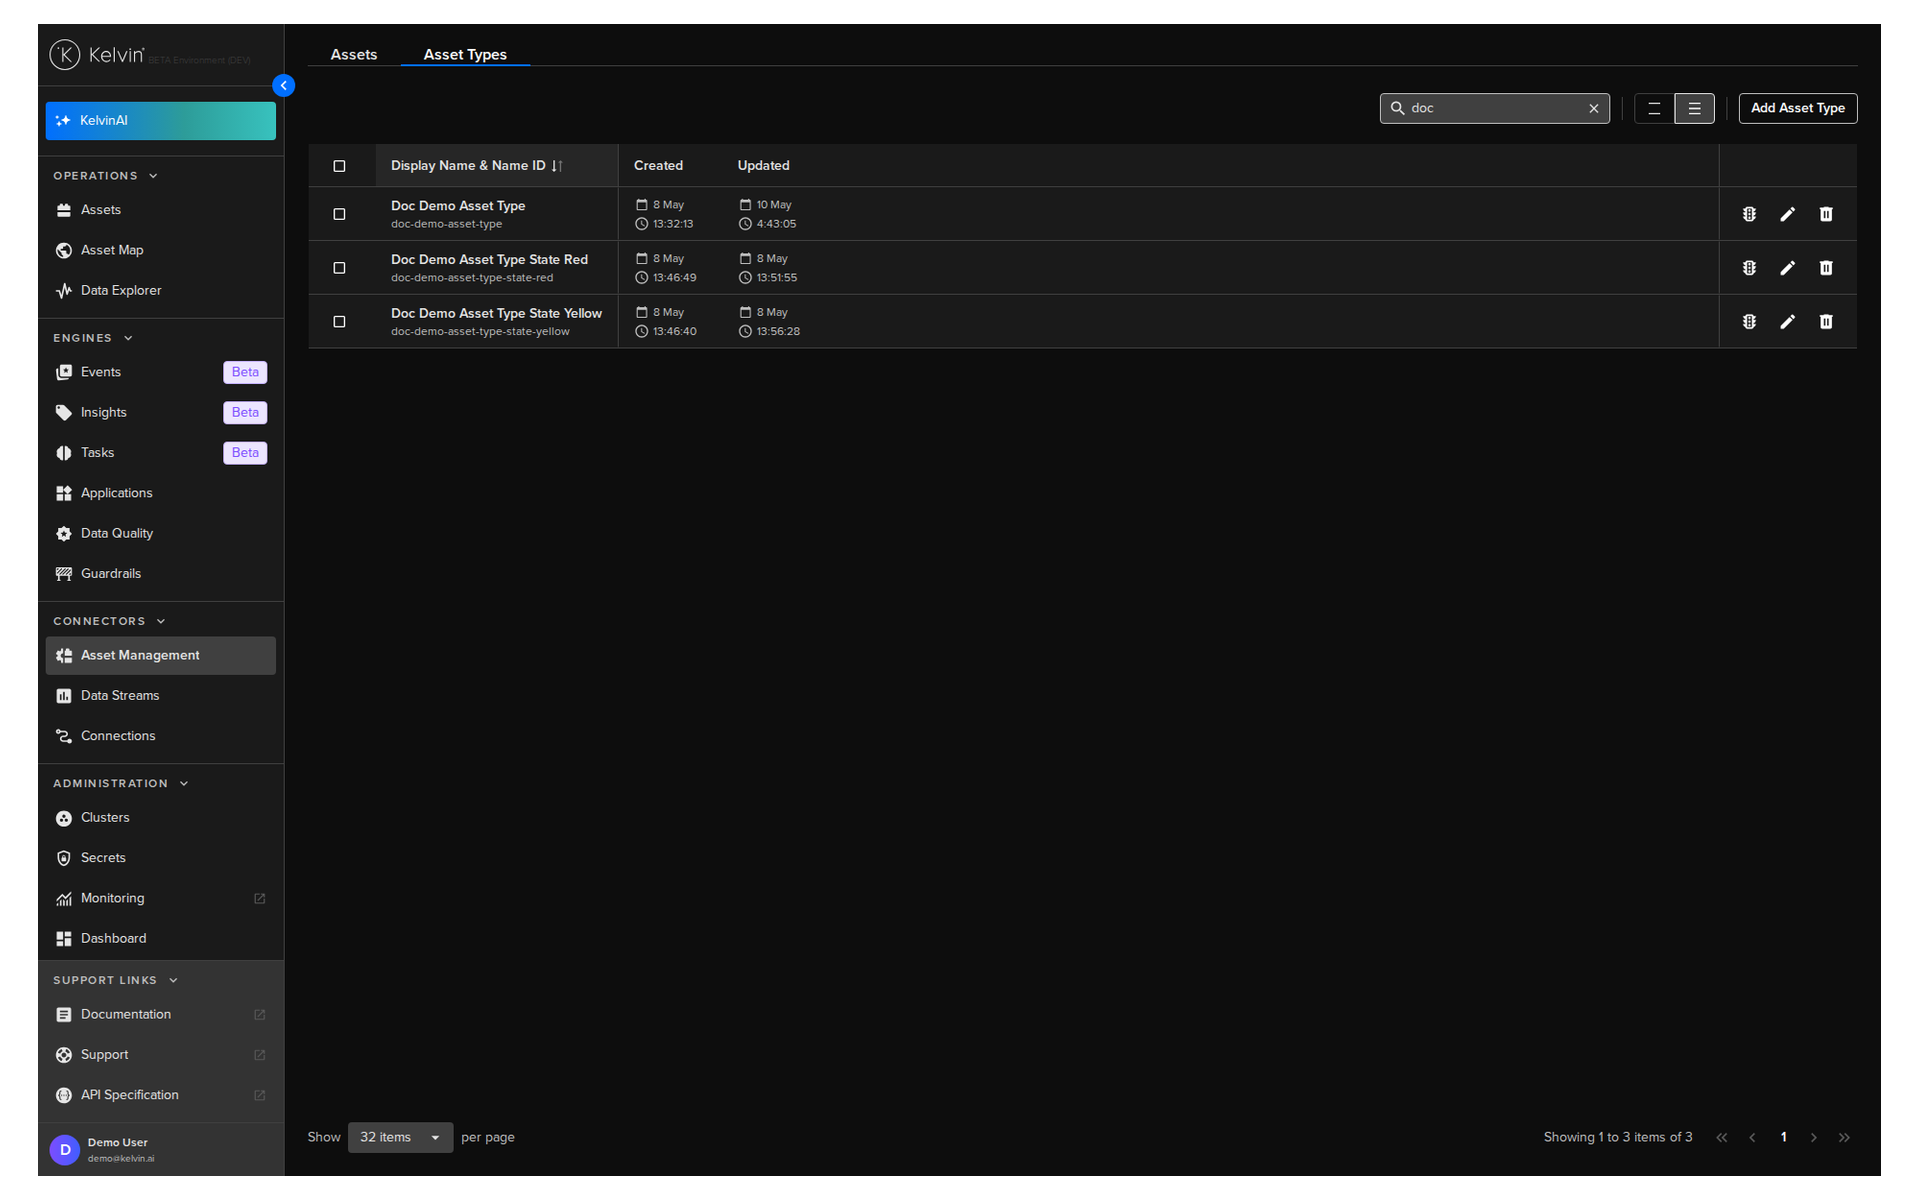The image size is (1920, 1200).
Task: Open Documentation link
Action: [x=160, y=1015]
